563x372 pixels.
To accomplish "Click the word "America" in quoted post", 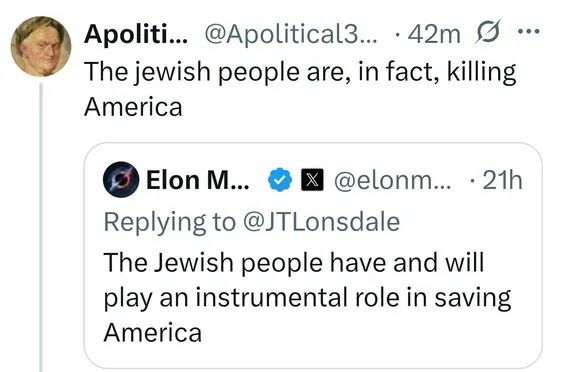I will [x=153, y=333].
